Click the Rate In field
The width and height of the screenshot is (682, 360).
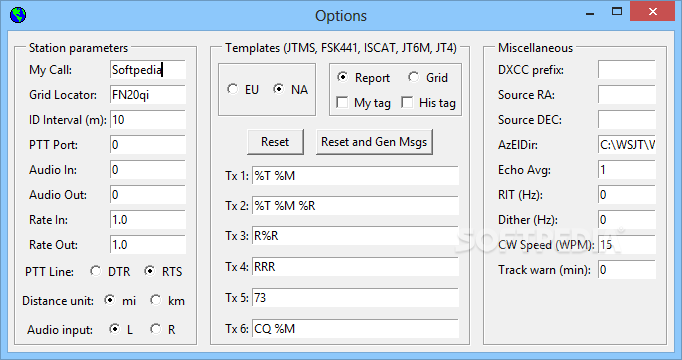[148, 220]
